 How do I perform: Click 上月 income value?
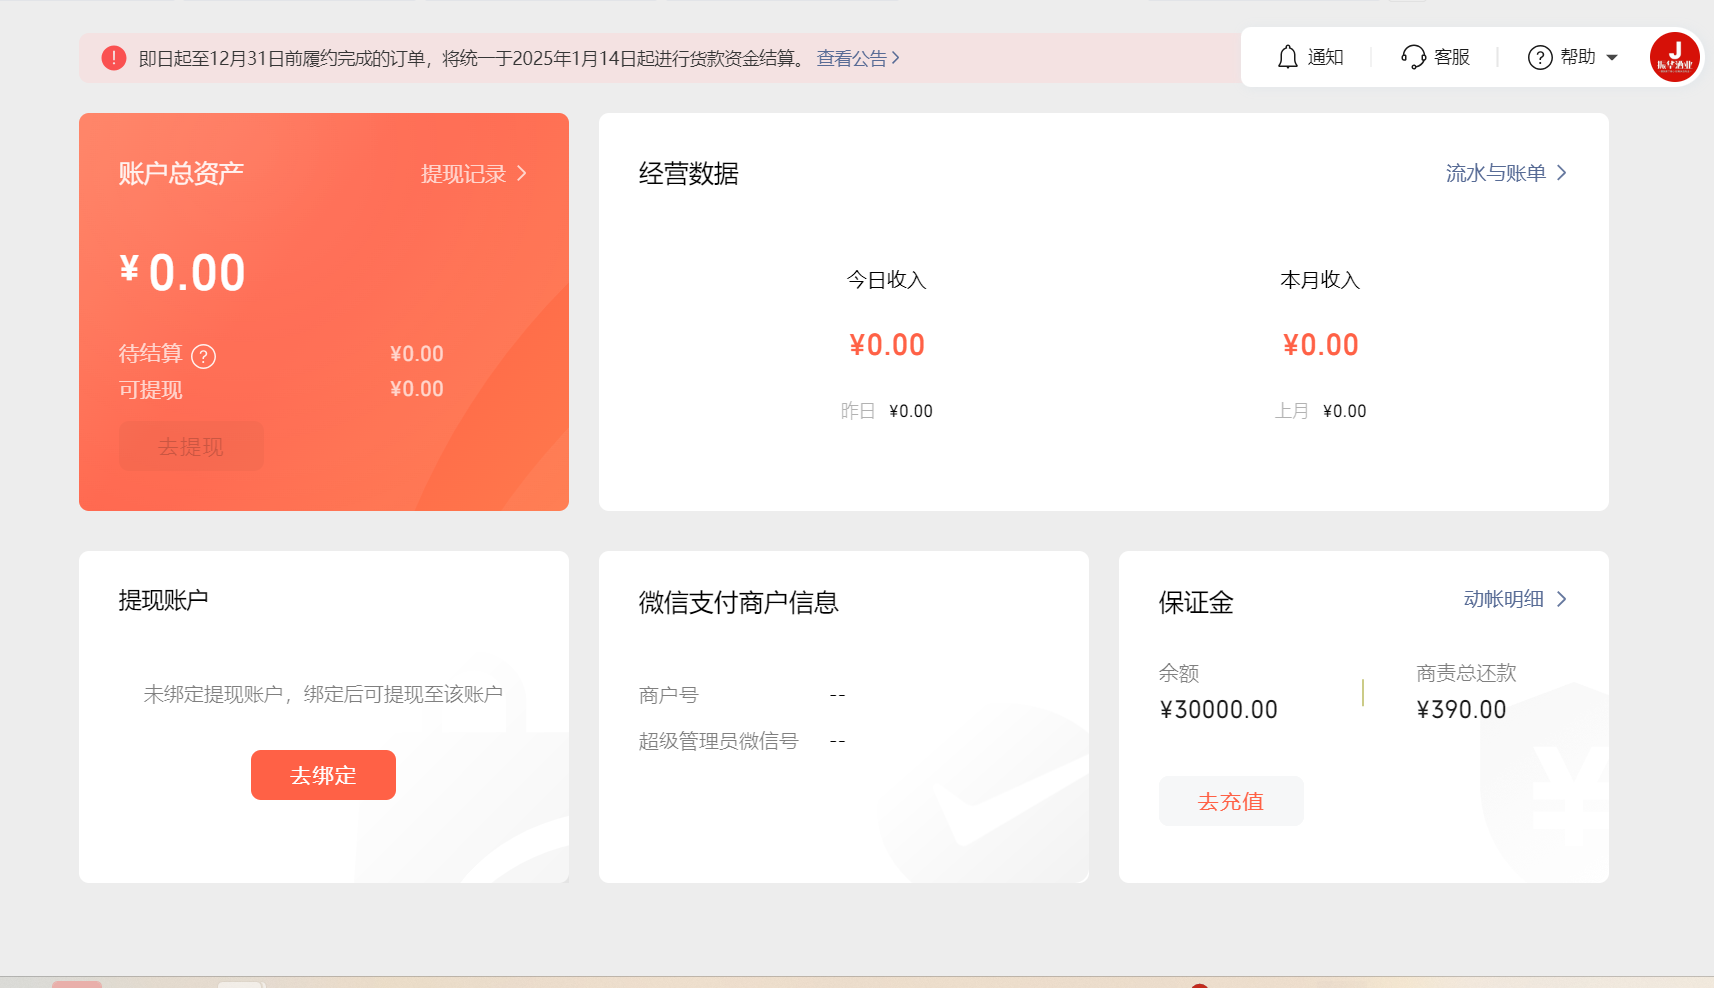point(1344,411)
